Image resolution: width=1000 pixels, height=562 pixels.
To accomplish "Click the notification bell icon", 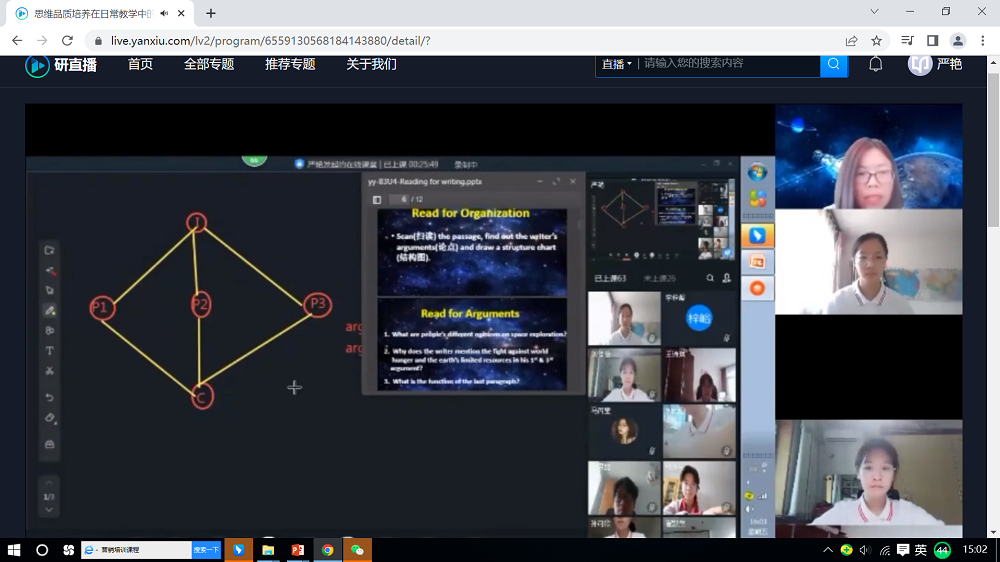I will (x=875, y=64).
